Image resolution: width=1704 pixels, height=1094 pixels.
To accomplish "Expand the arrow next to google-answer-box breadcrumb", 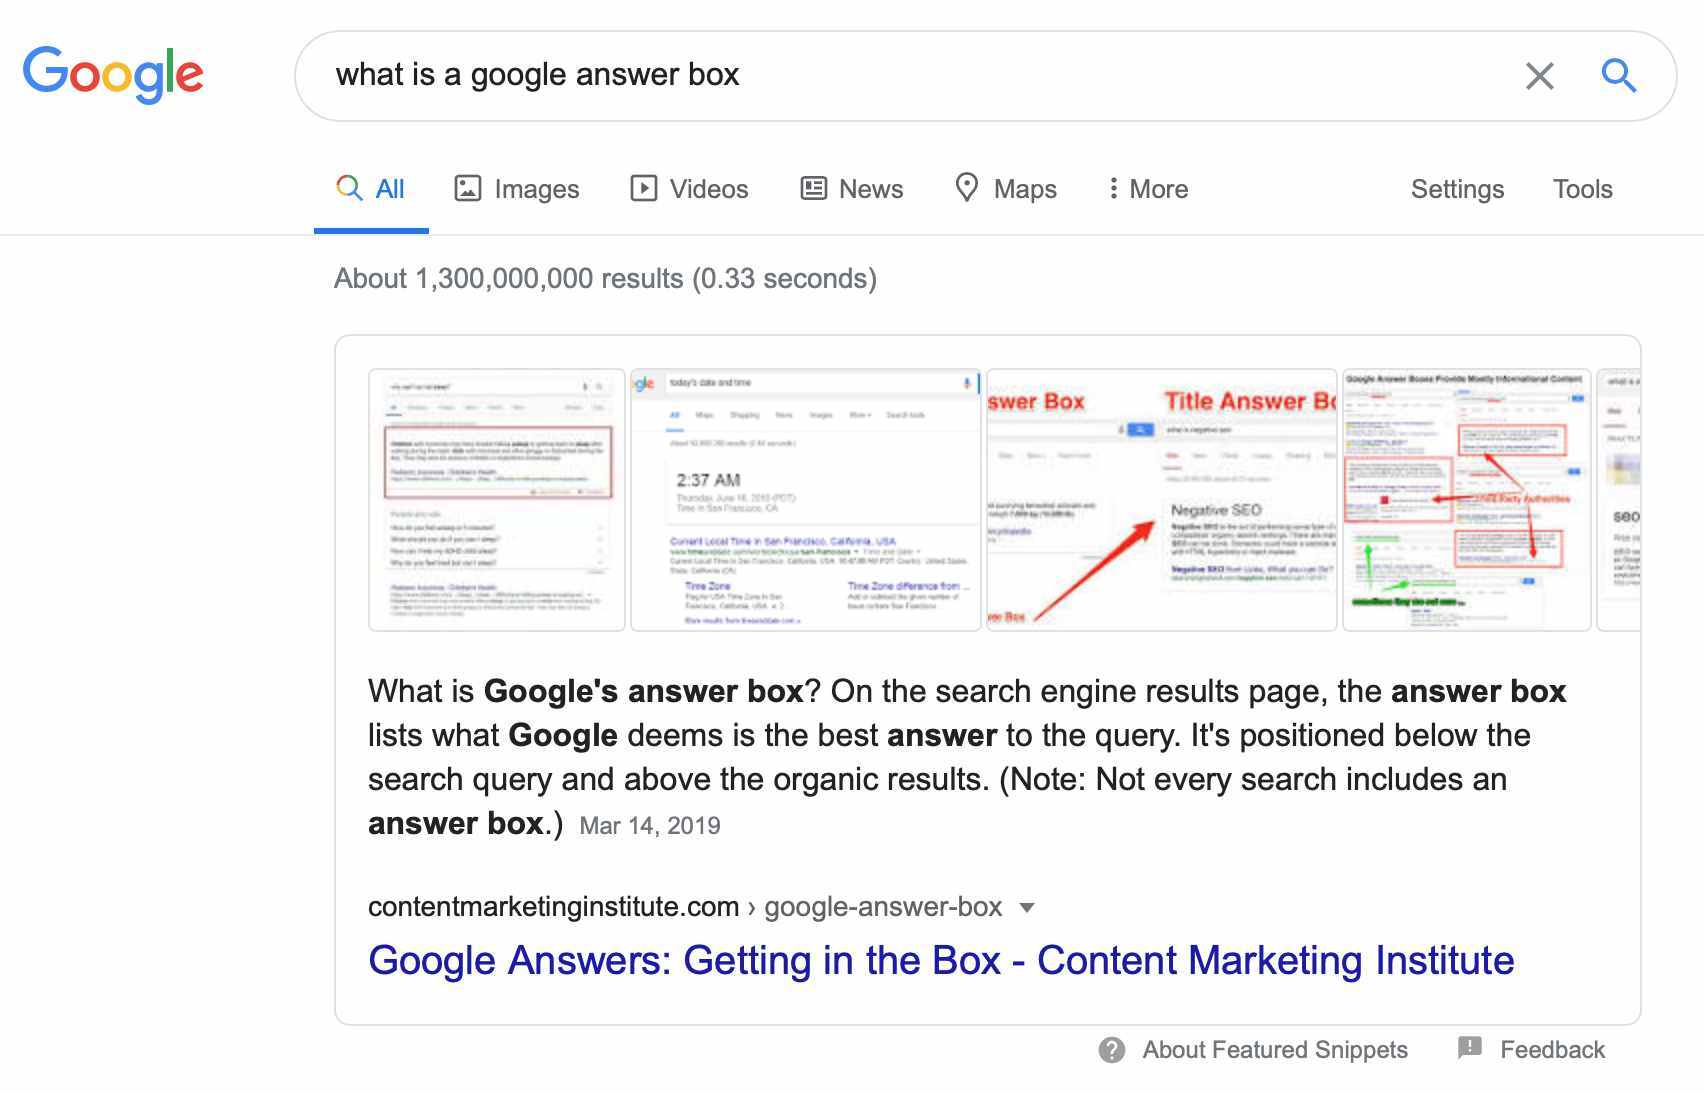I will 1029,908.
